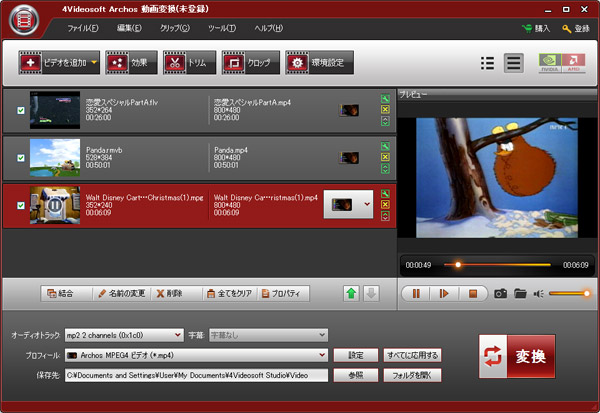Click the 購入 (Purchase) cart link
Screen dimensions: 600x413
point(536,29)
